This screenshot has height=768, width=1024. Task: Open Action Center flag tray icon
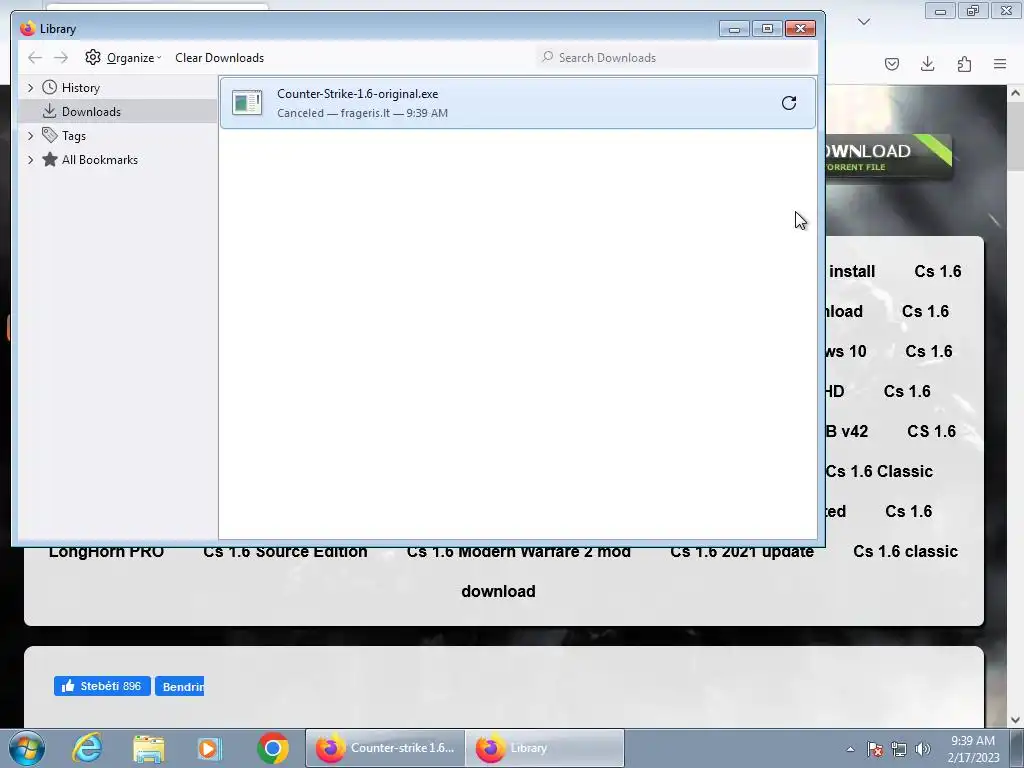coord(875,749)
